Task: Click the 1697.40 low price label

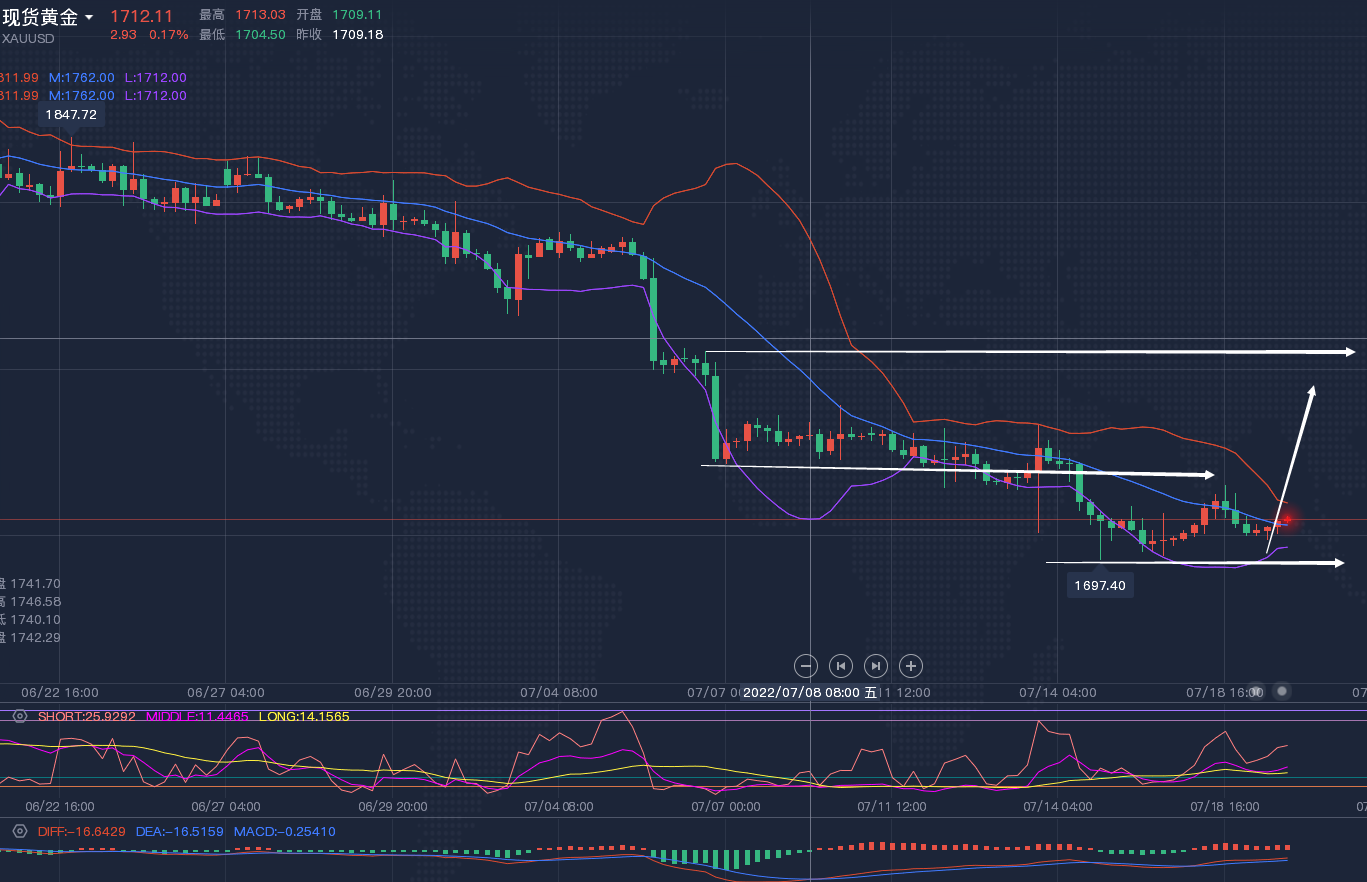Action: point(1100,585)
